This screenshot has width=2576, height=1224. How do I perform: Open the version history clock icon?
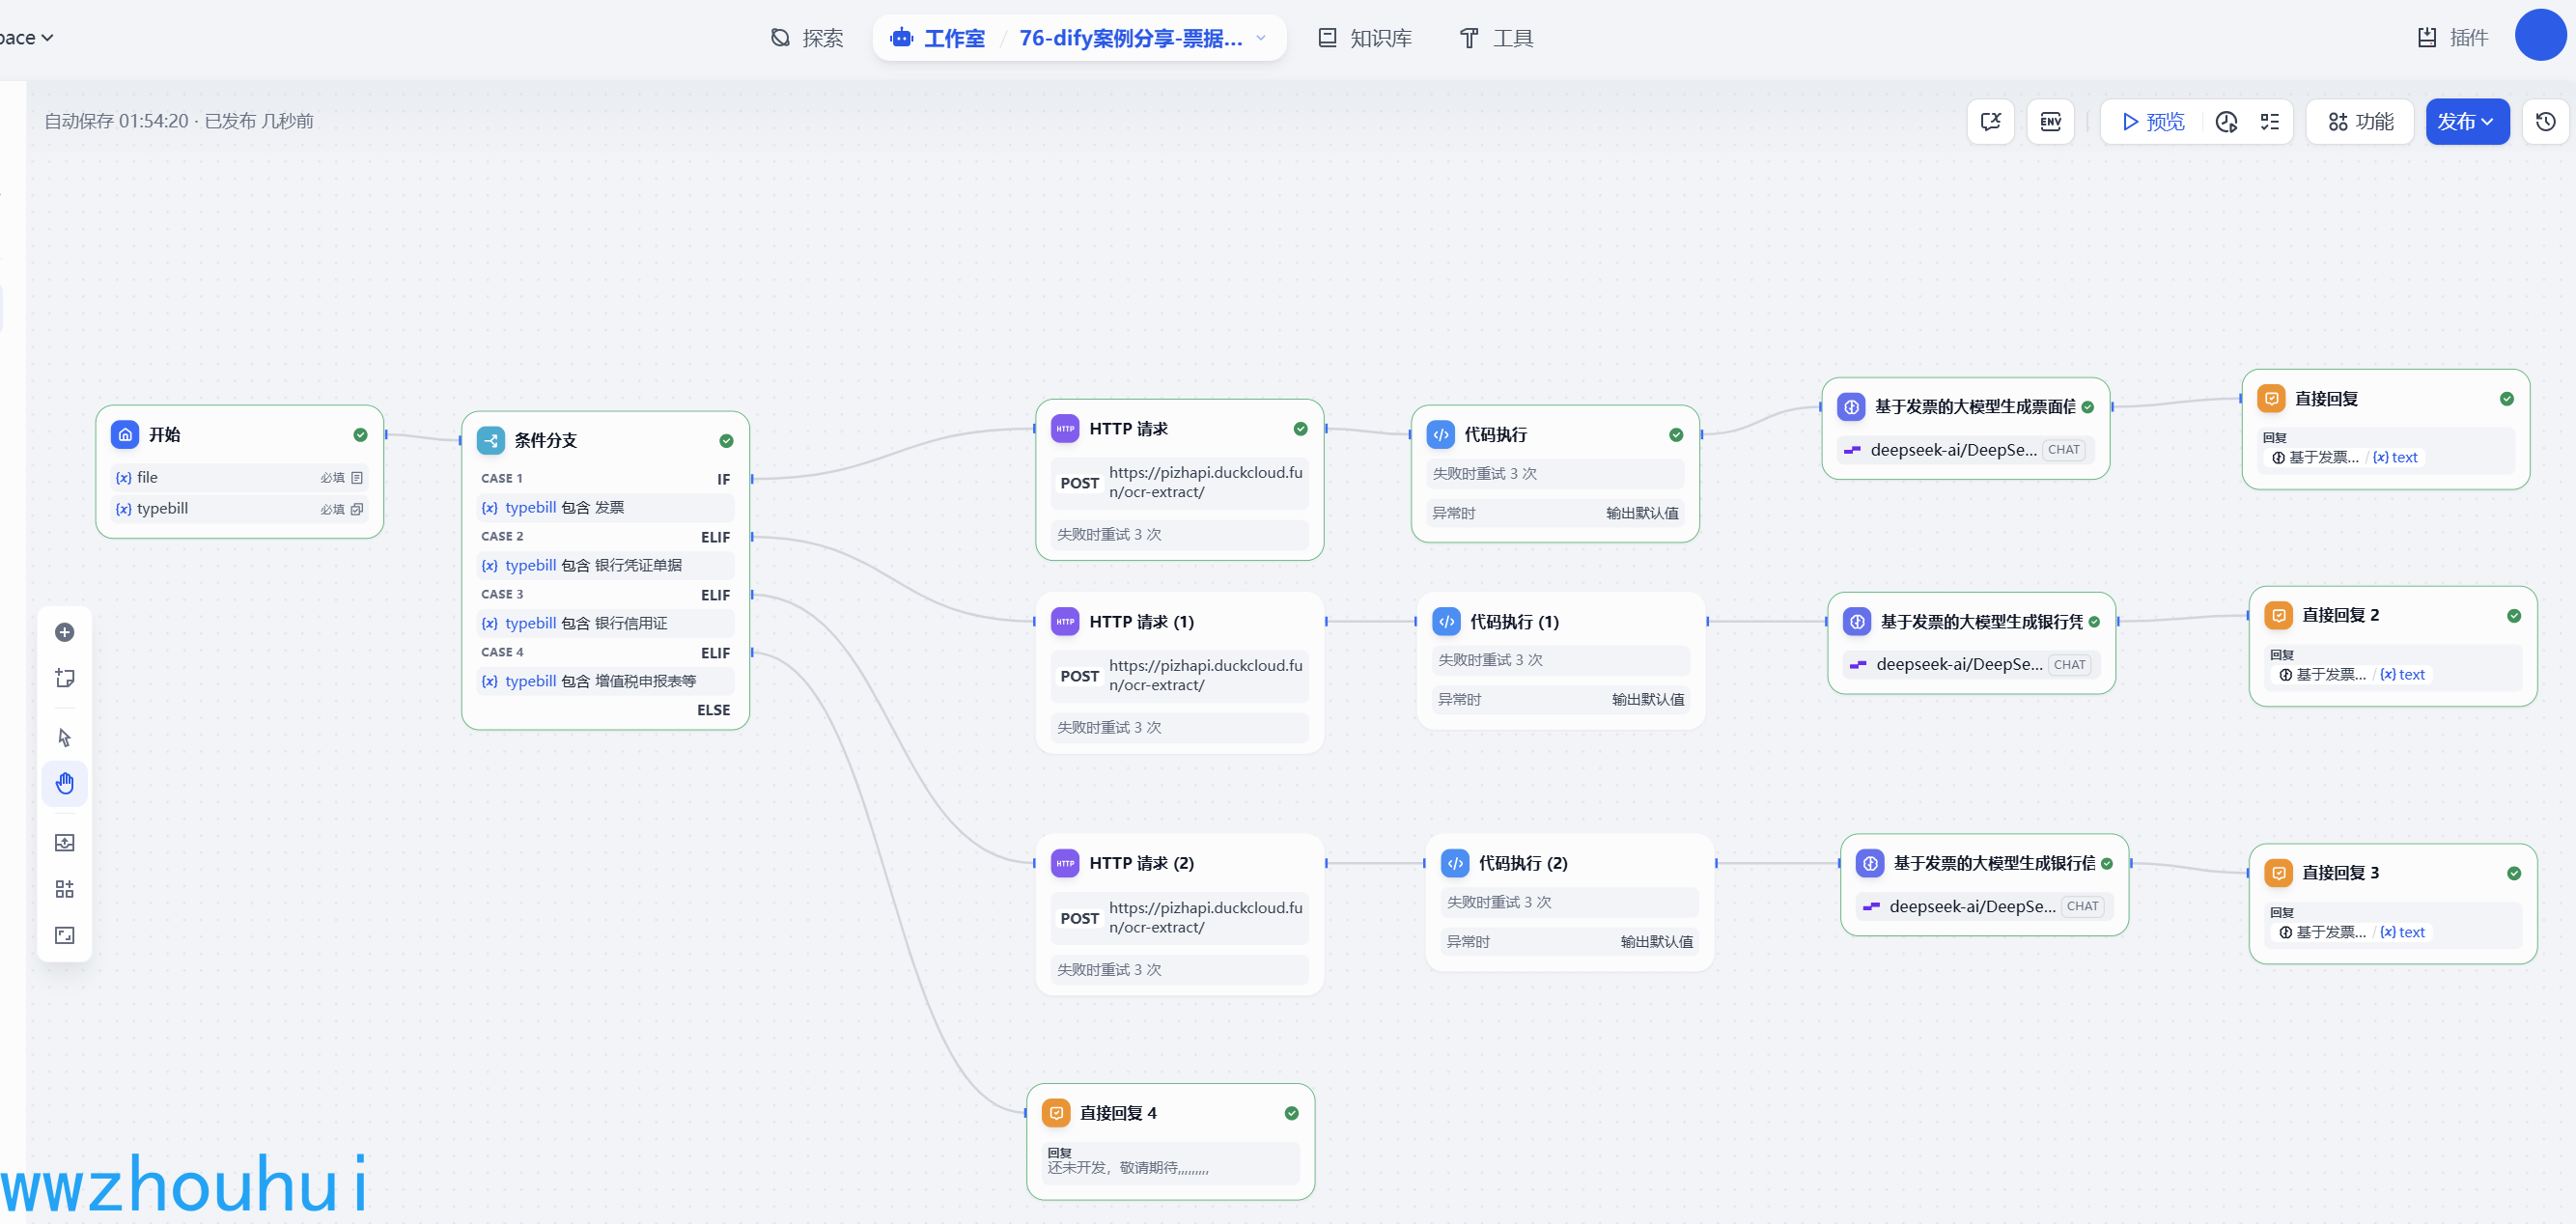pos(2545,122)
